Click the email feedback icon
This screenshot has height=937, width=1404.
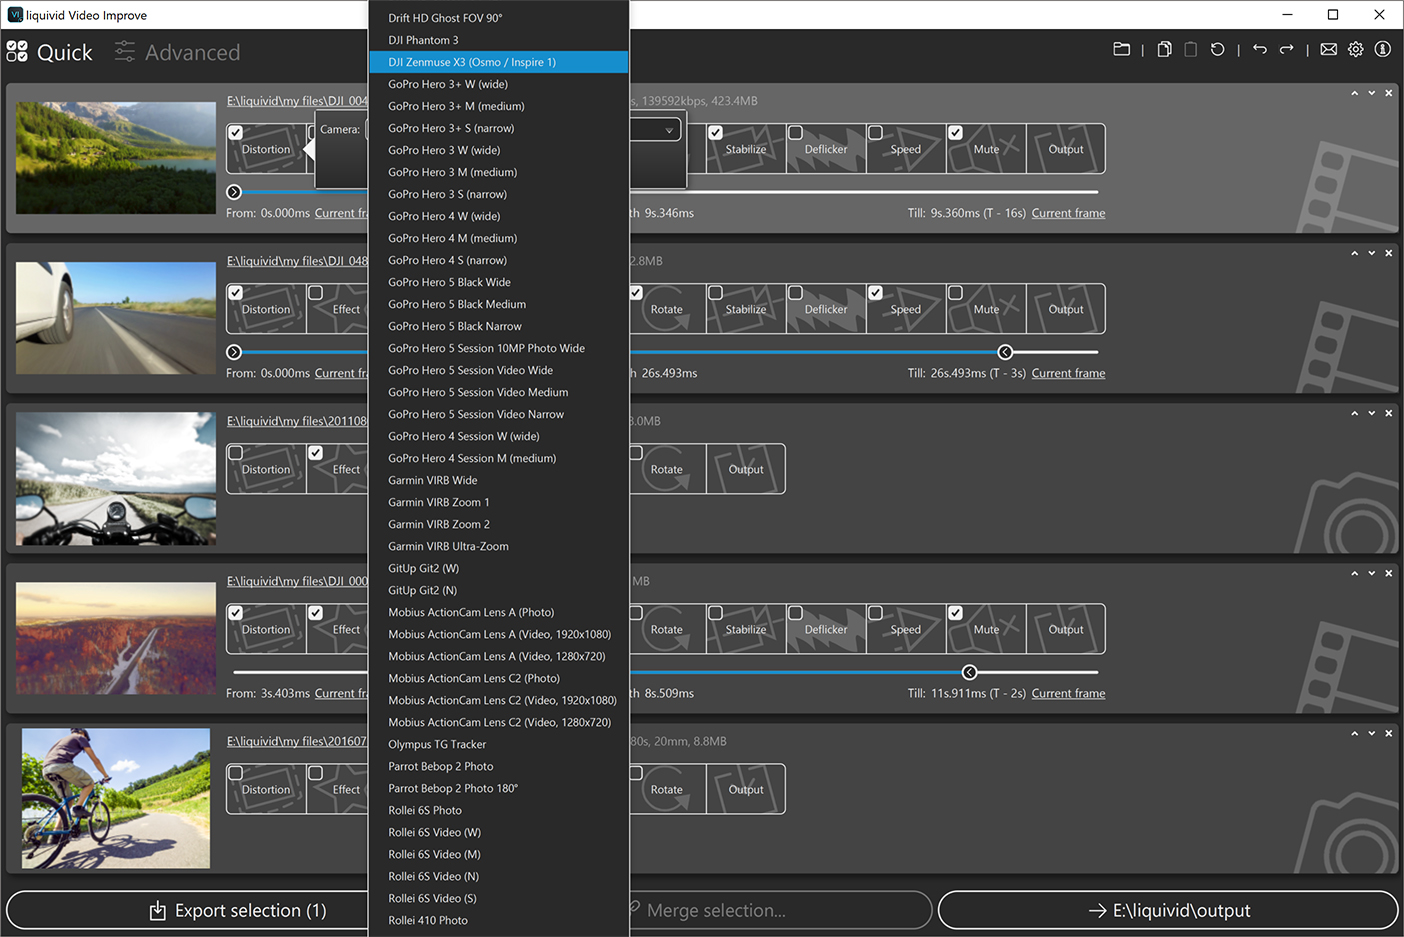[x=1328, y=48]
